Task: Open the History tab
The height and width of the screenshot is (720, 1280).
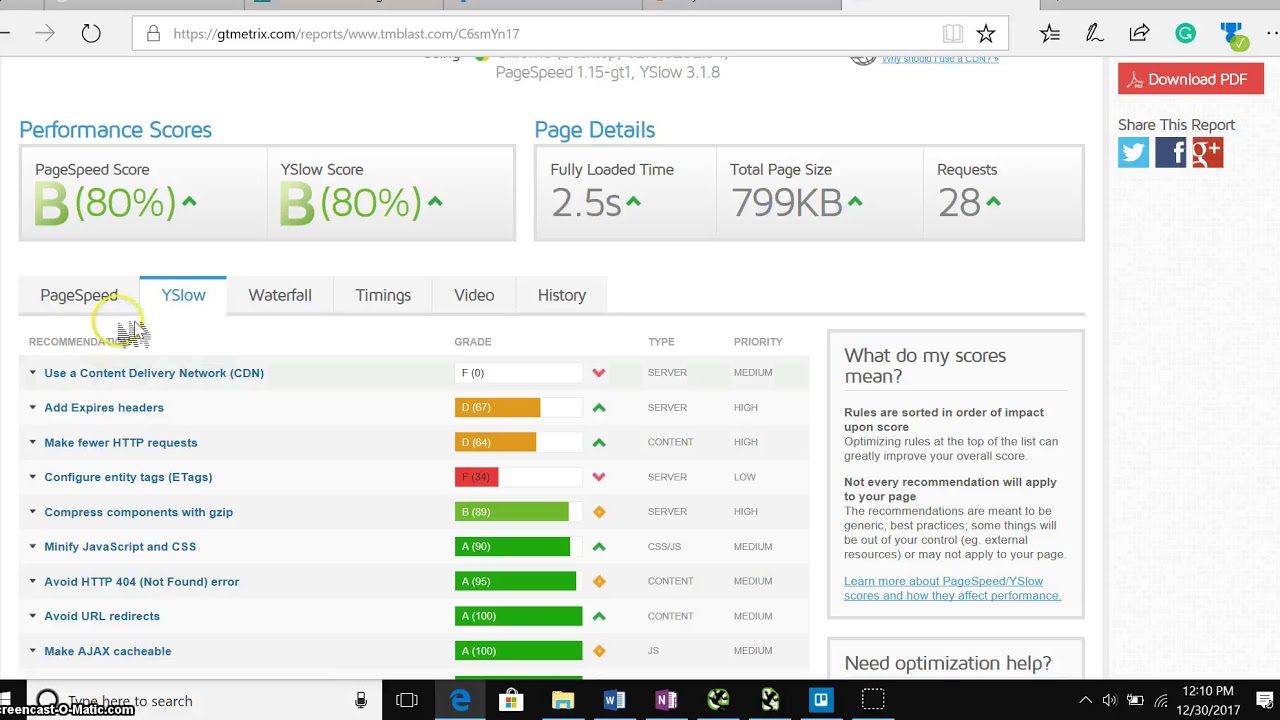Action: pos(562,295)
